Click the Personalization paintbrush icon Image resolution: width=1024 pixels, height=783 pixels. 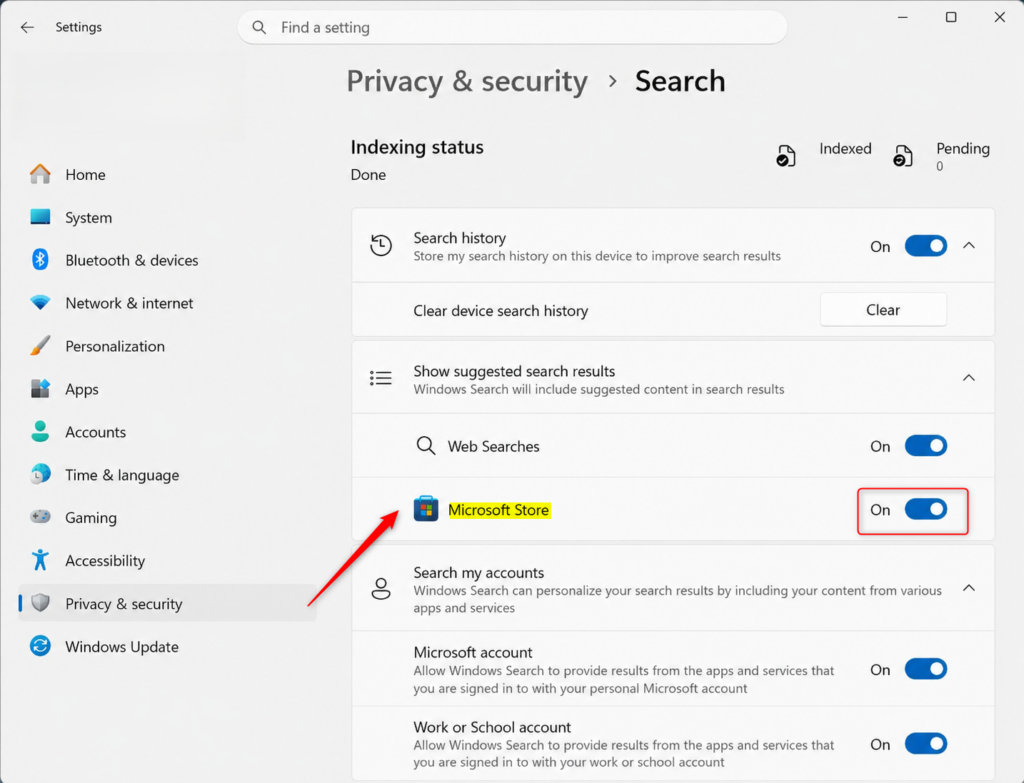(x=40, y=345)
